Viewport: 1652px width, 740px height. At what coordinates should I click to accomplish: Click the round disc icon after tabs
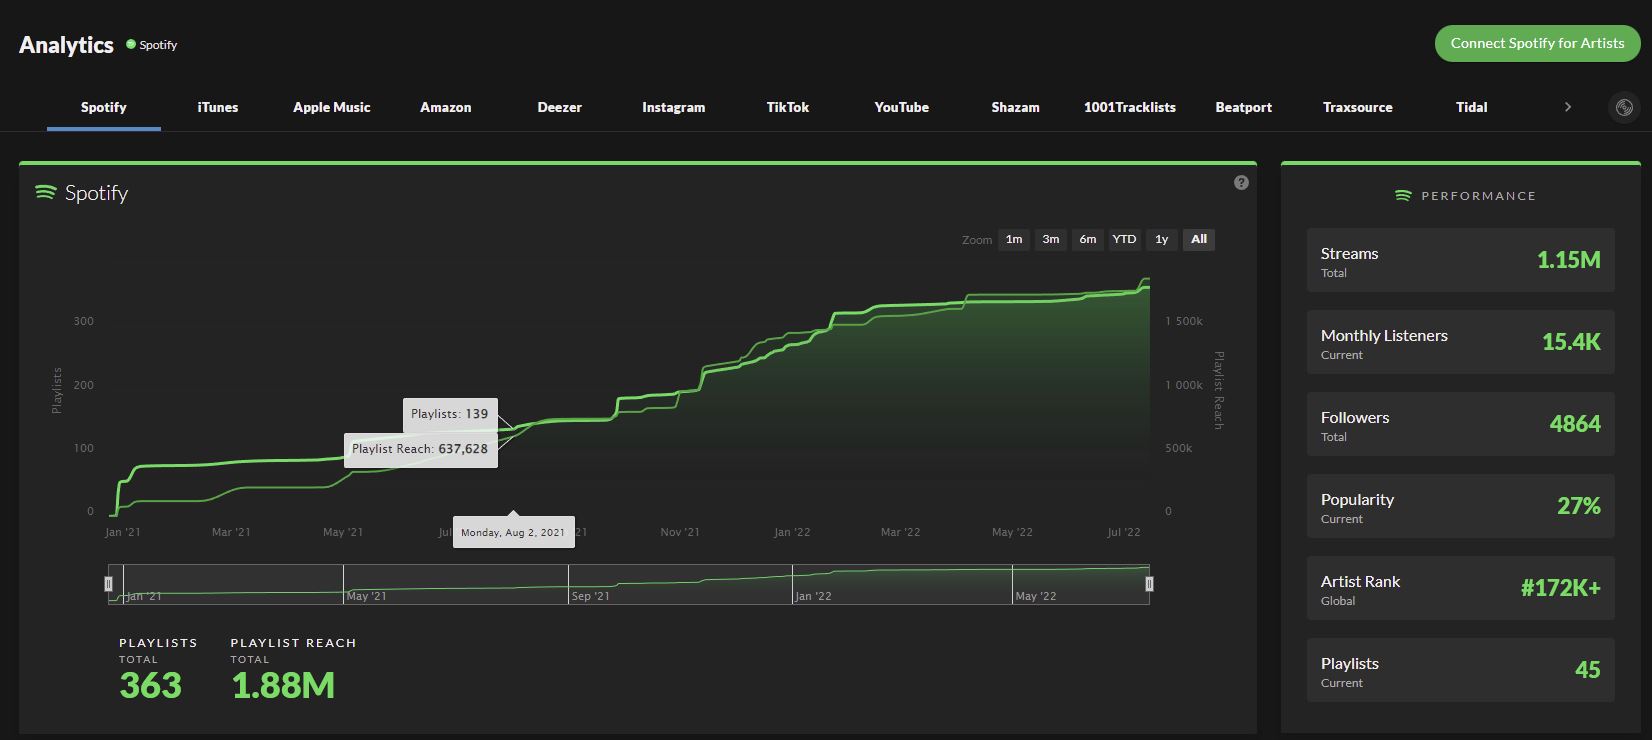[1624, 107]
